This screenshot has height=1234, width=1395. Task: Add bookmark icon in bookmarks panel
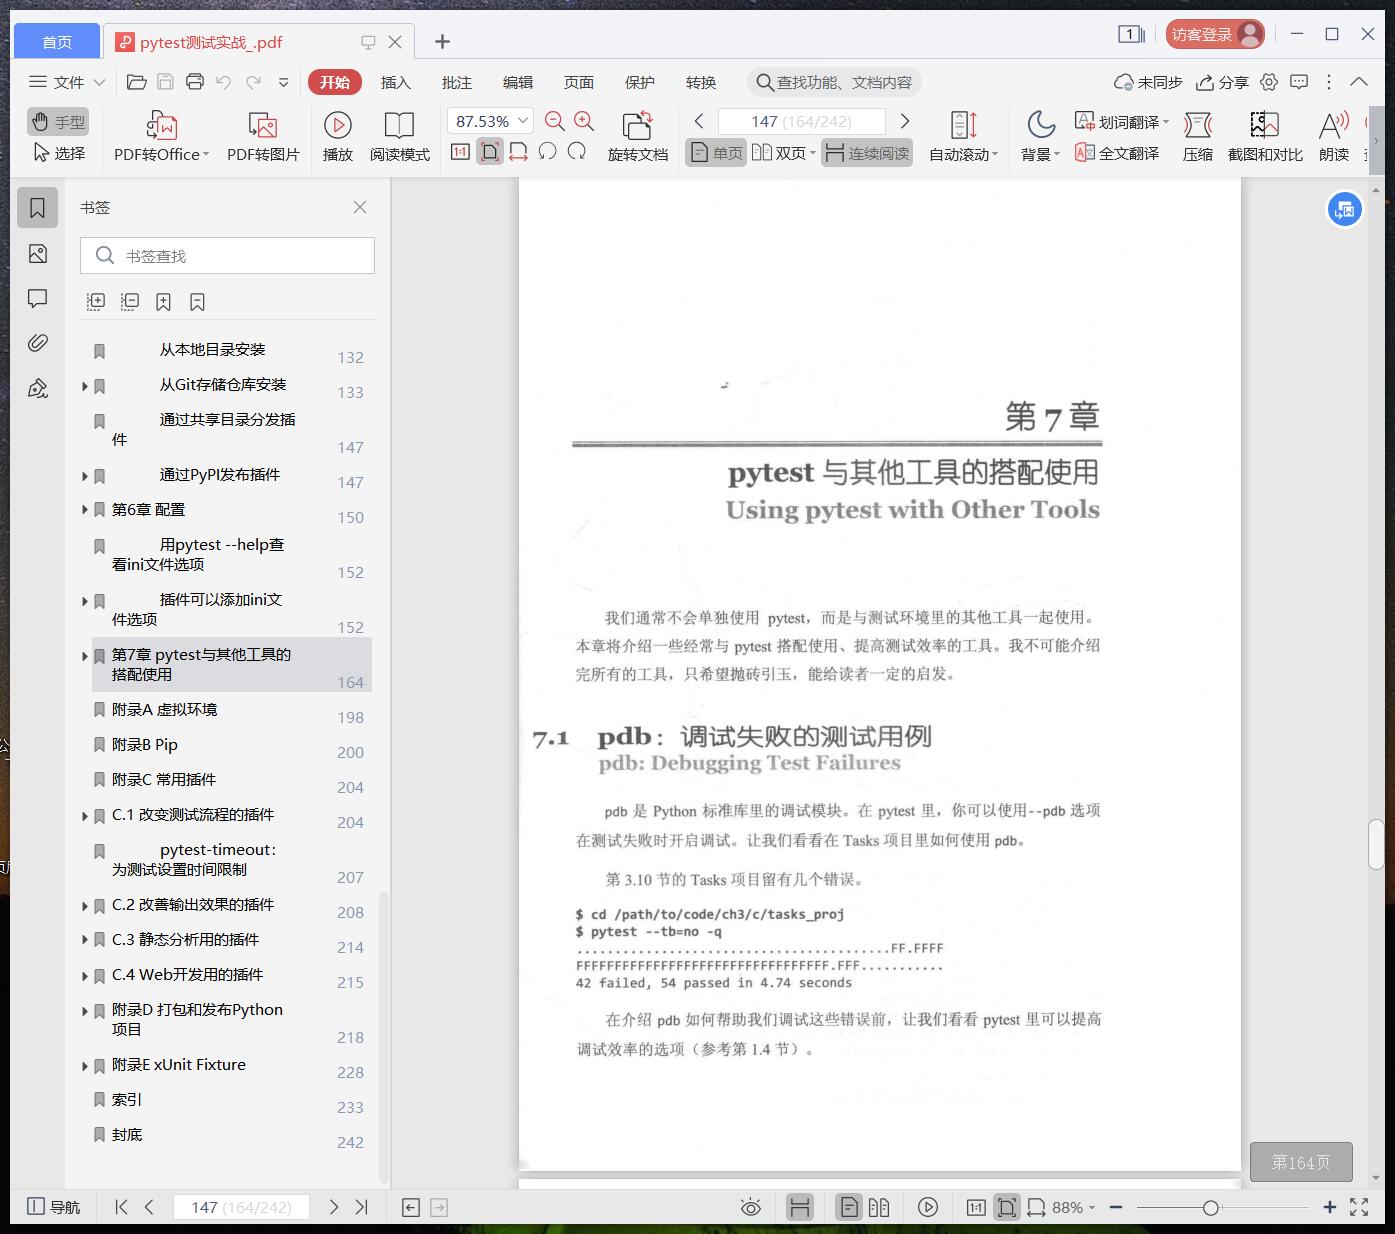[163, 301]
